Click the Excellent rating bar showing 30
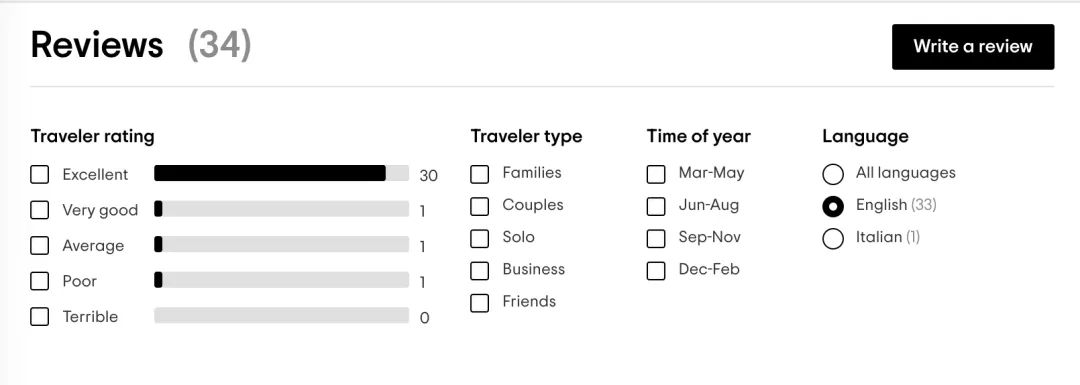Viewport: 1080px width, 385px height. coord(282,174)
